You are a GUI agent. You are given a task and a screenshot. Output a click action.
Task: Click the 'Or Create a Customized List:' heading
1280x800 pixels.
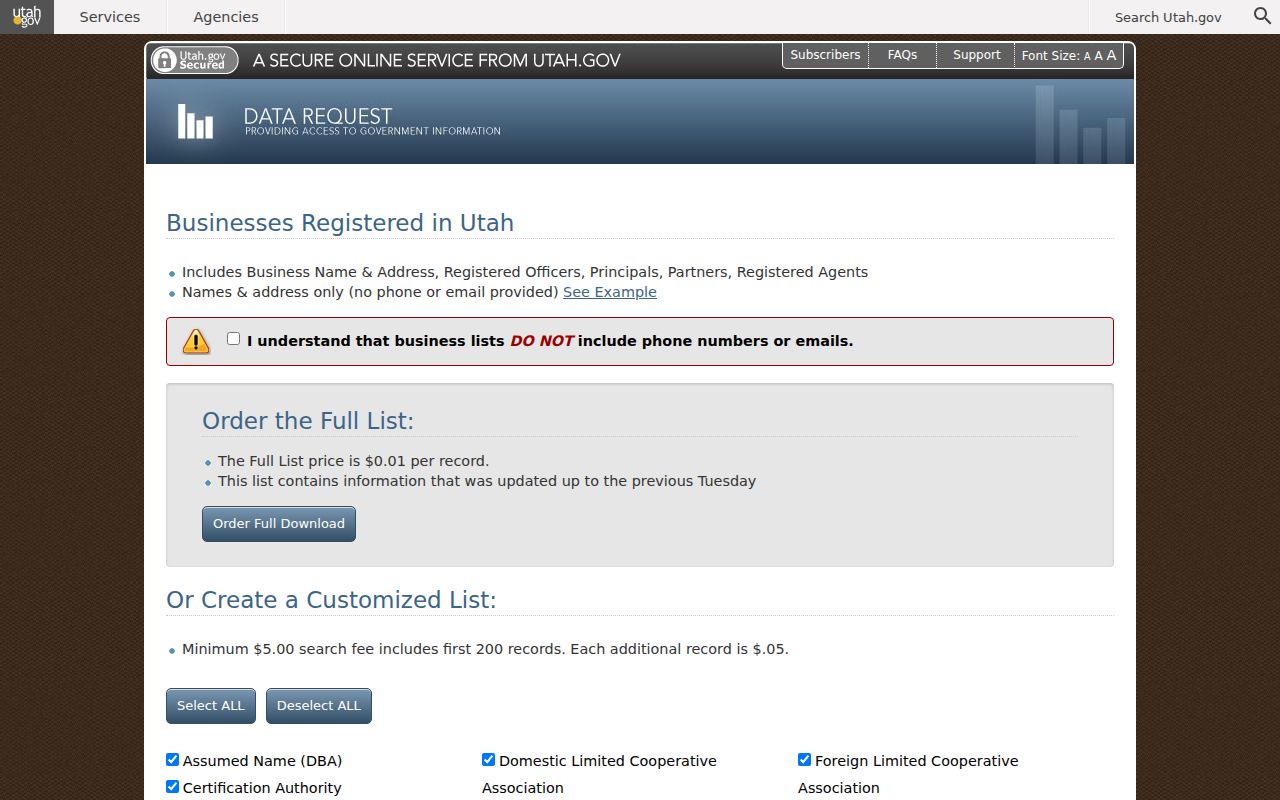coord(331,600)
